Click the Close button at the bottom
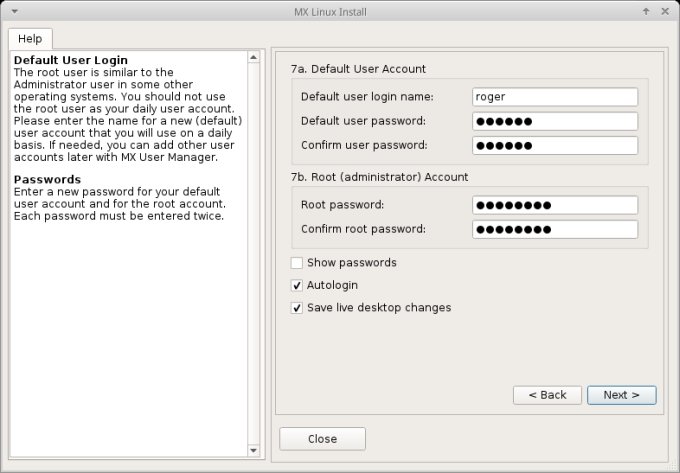680x473 pixels. coord(322,439)
